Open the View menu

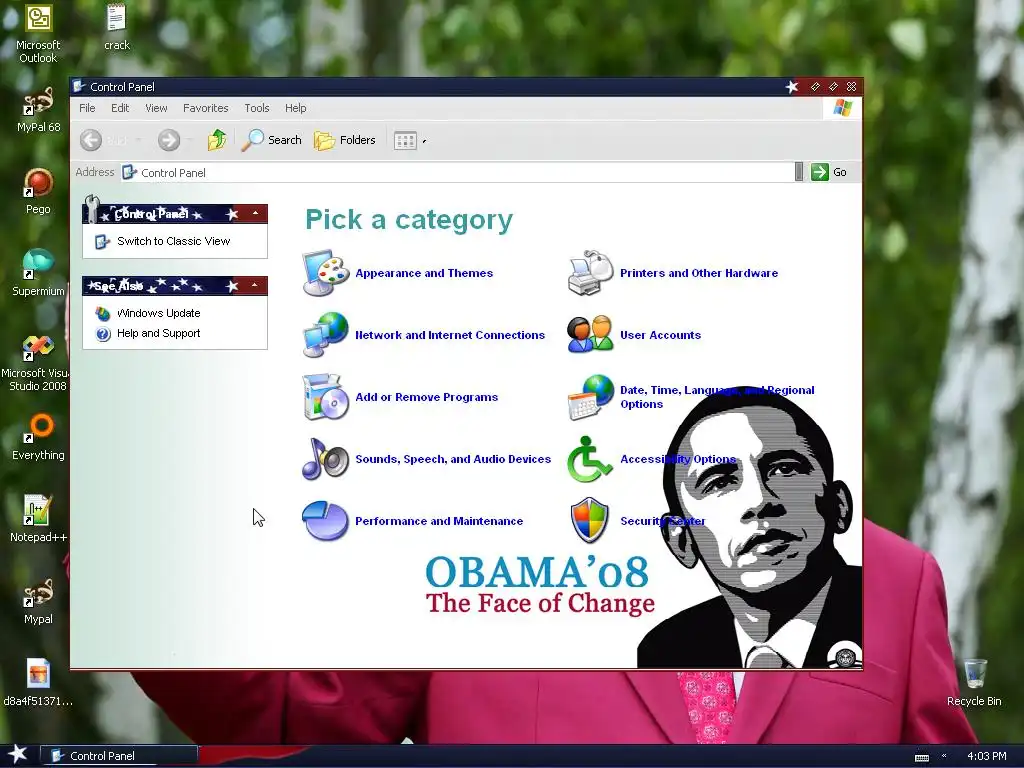tap(156, 108)
